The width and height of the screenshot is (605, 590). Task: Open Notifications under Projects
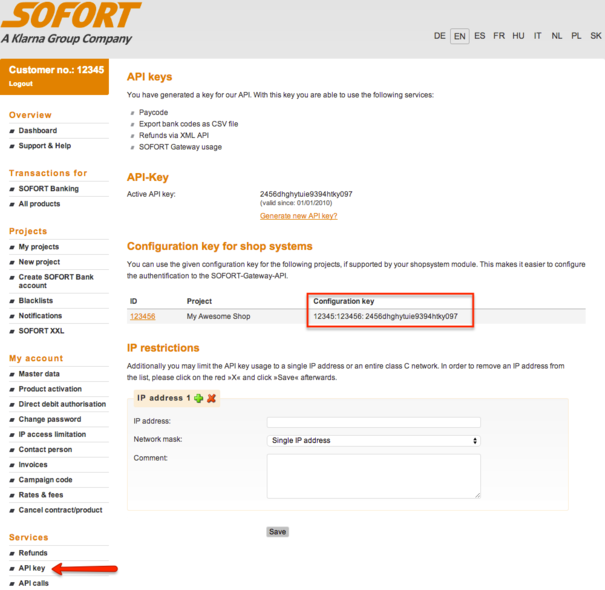[40, 315]
